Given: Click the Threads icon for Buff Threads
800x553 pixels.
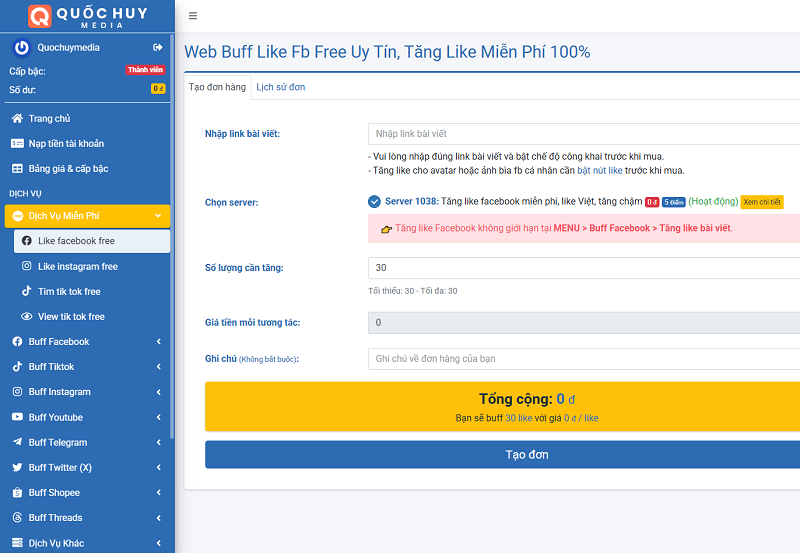Looking at the screenshot, I should click(x=17, y=517).
